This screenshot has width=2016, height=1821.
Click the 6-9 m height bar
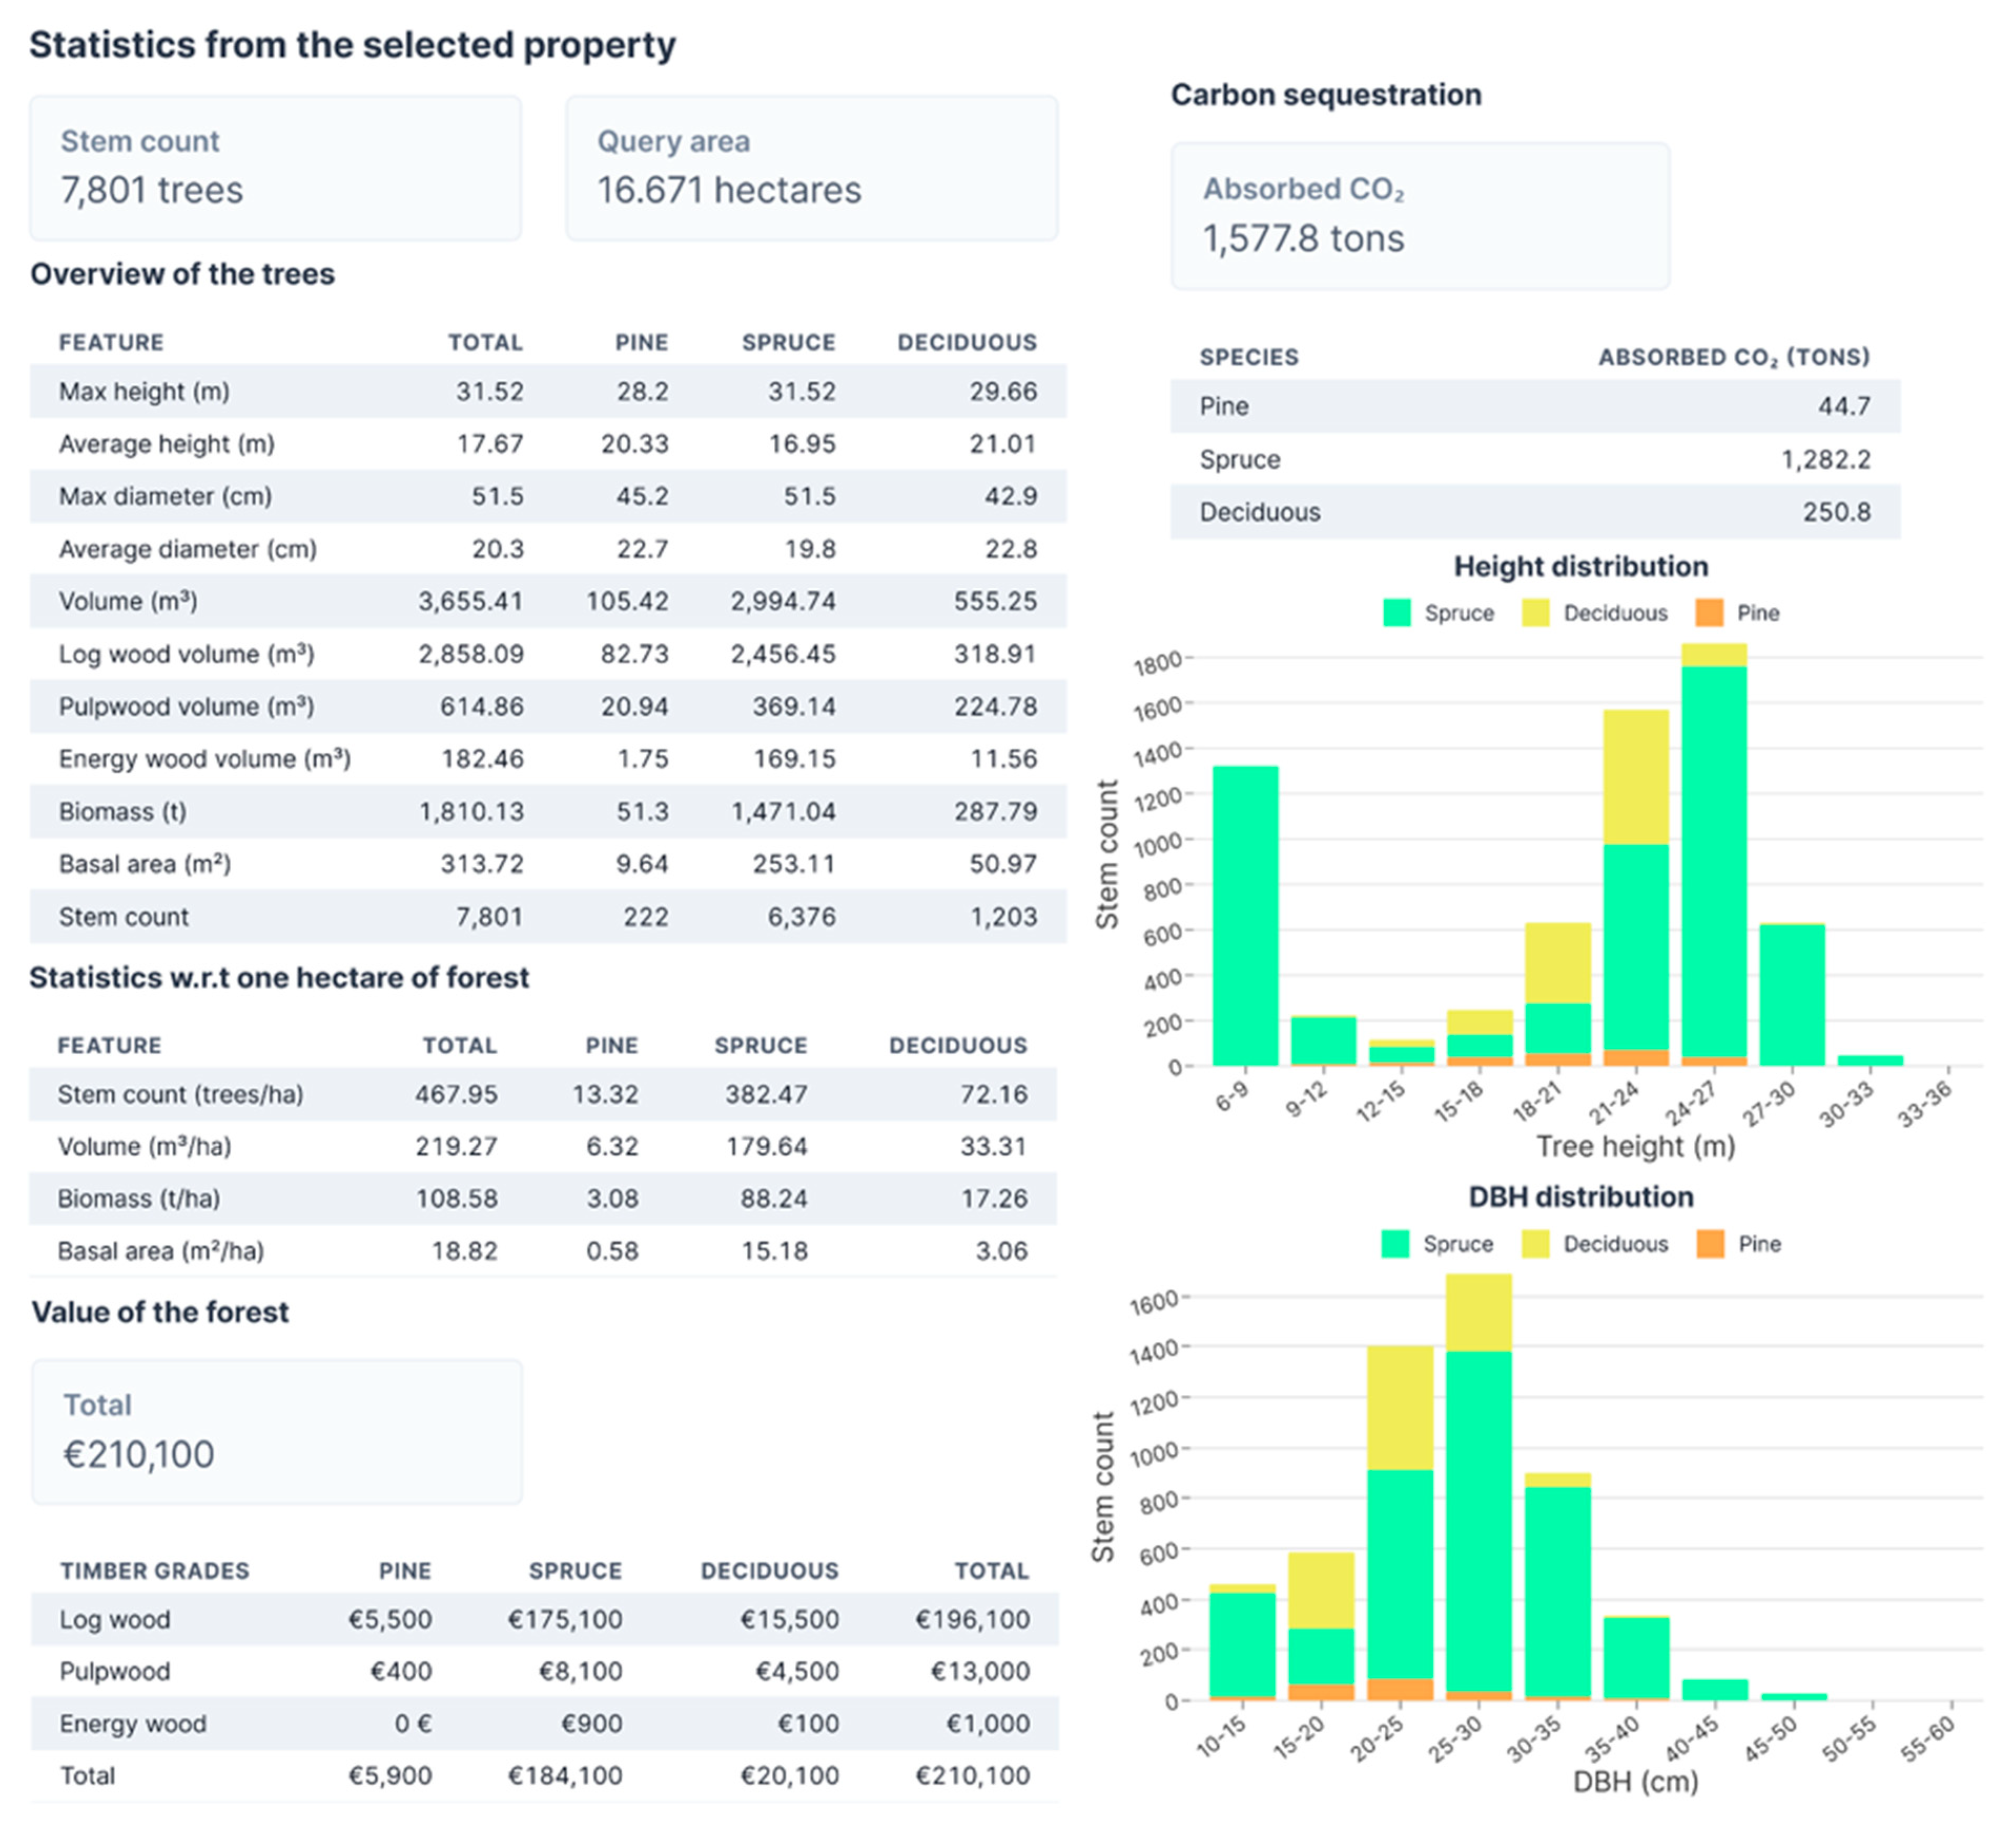[1245, 916]
